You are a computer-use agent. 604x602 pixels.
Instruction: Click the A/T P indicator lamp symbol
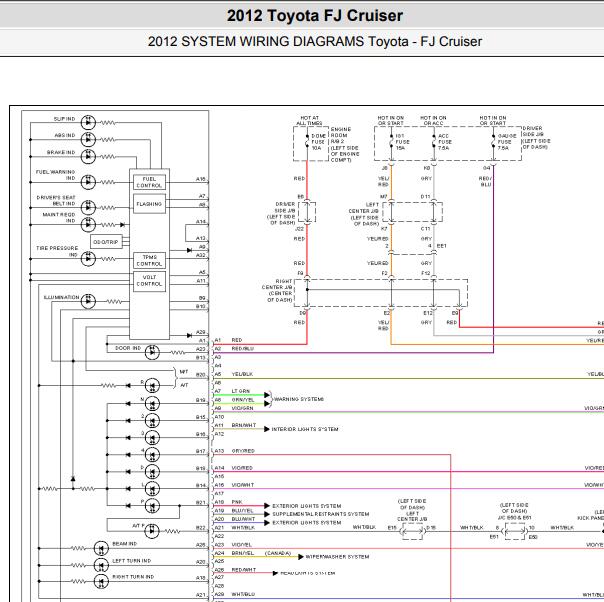(152, 531)
